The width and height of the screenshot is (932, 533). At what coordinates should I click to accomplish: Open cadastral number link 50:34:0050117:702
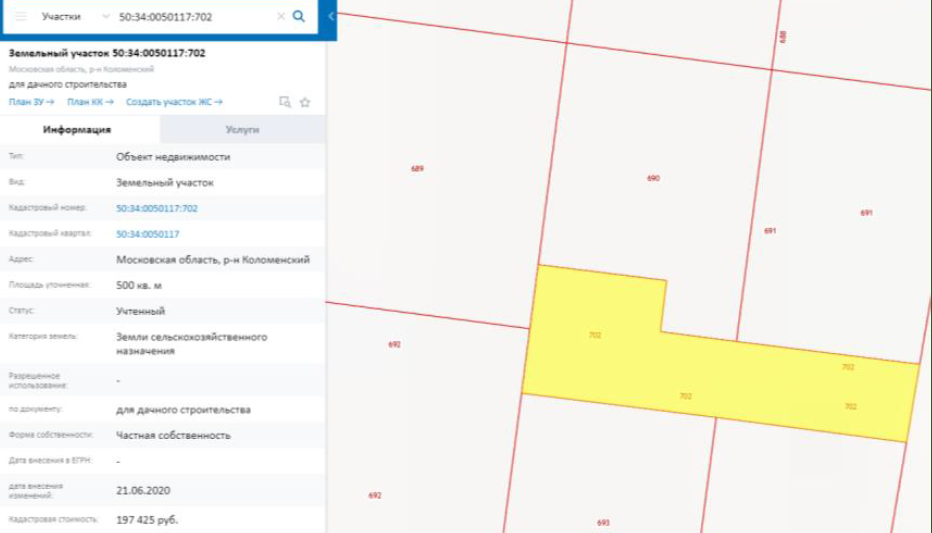point(157,208)
